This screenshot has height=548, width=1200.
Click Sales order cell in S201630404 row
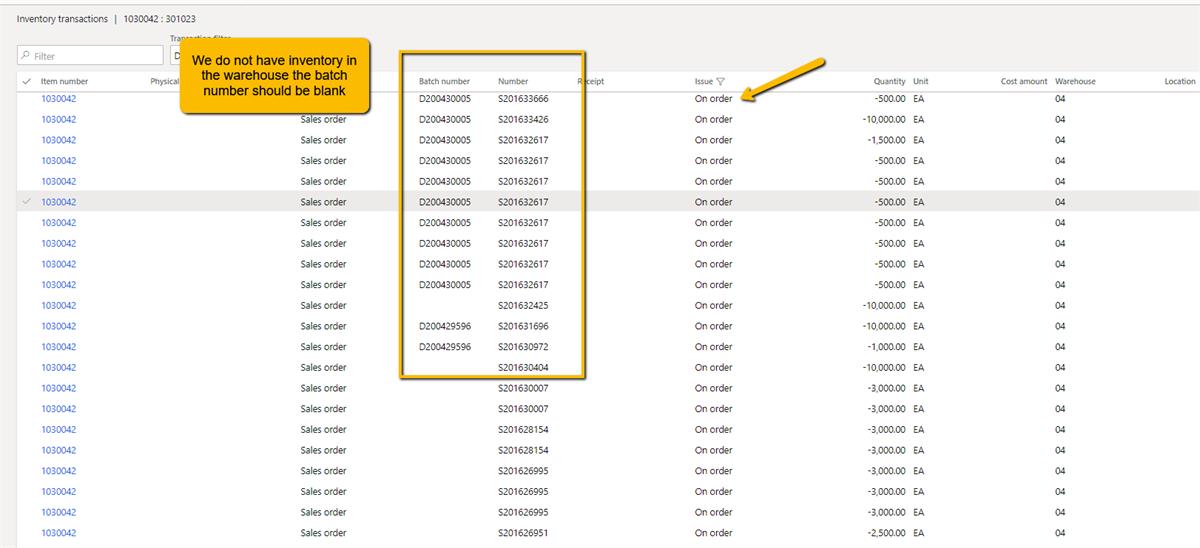click(323, 368)
